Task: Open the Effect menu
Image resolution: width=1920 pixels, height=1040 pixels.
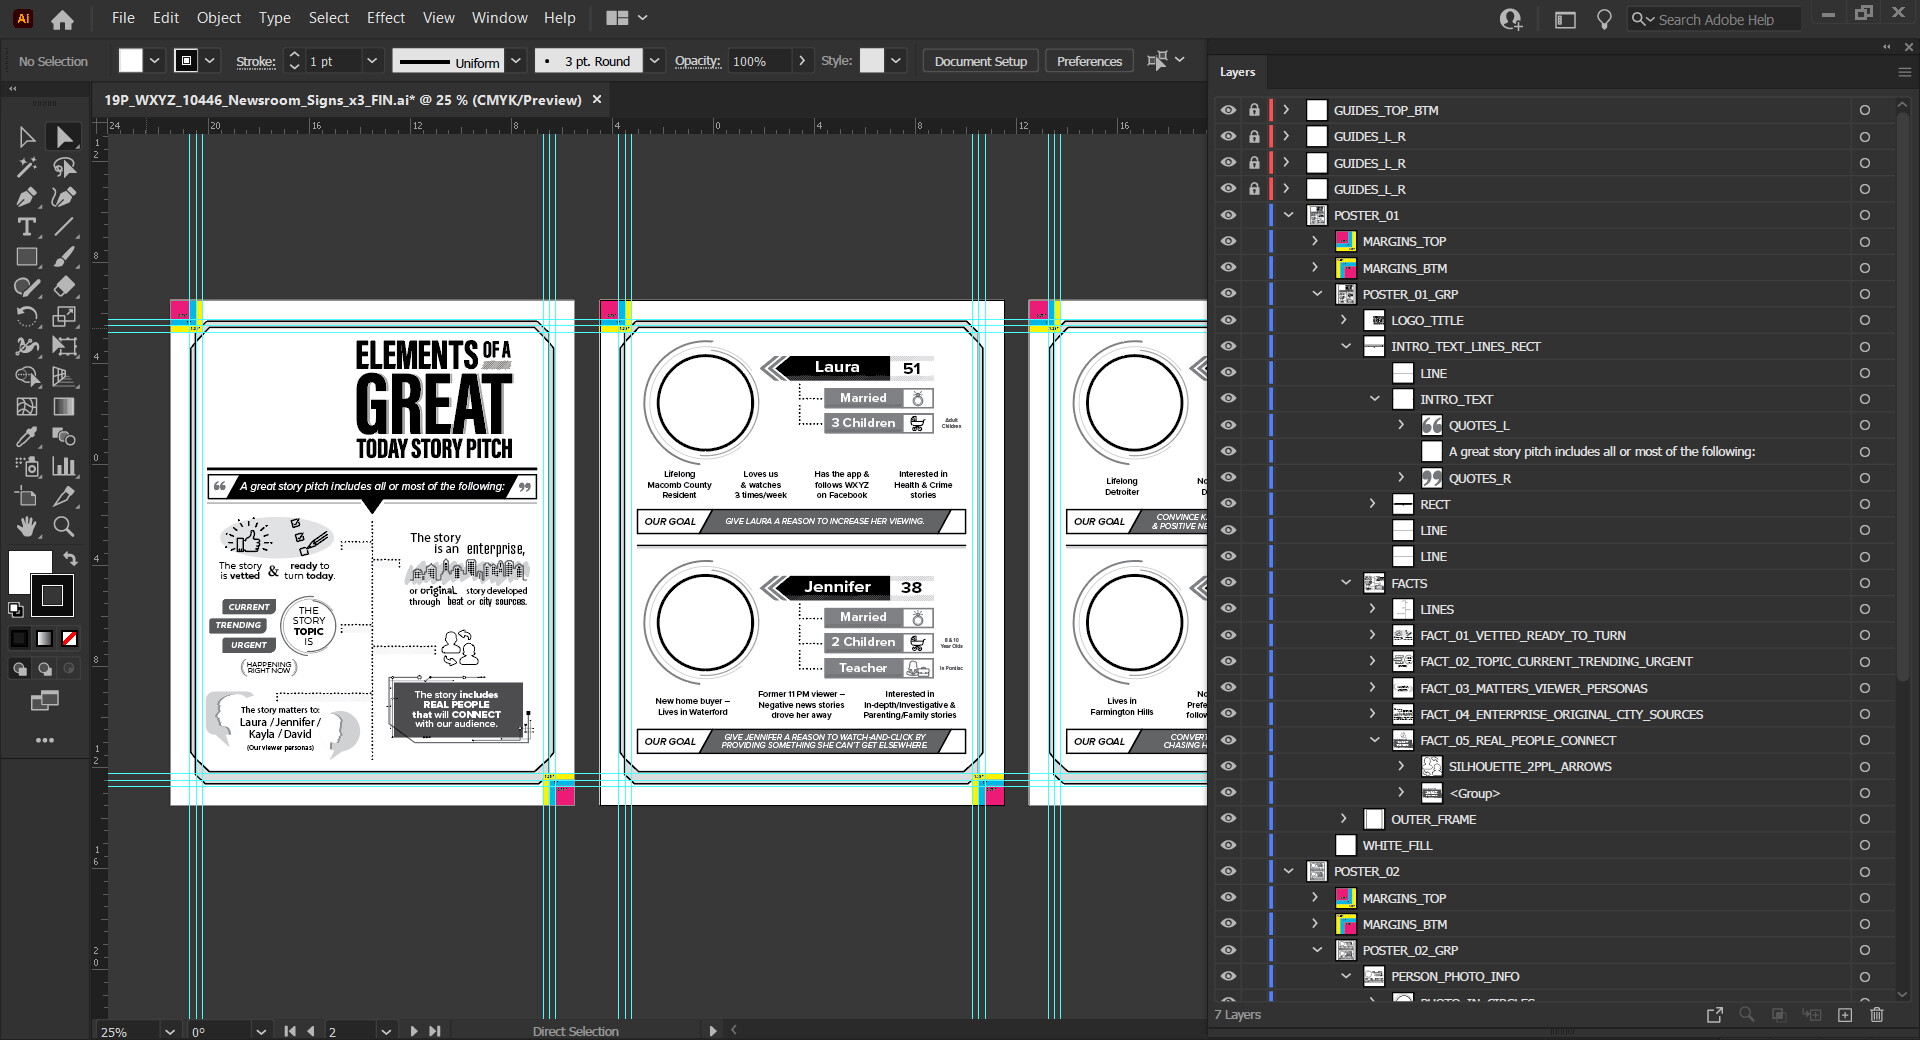Action: tap(385, 18)
